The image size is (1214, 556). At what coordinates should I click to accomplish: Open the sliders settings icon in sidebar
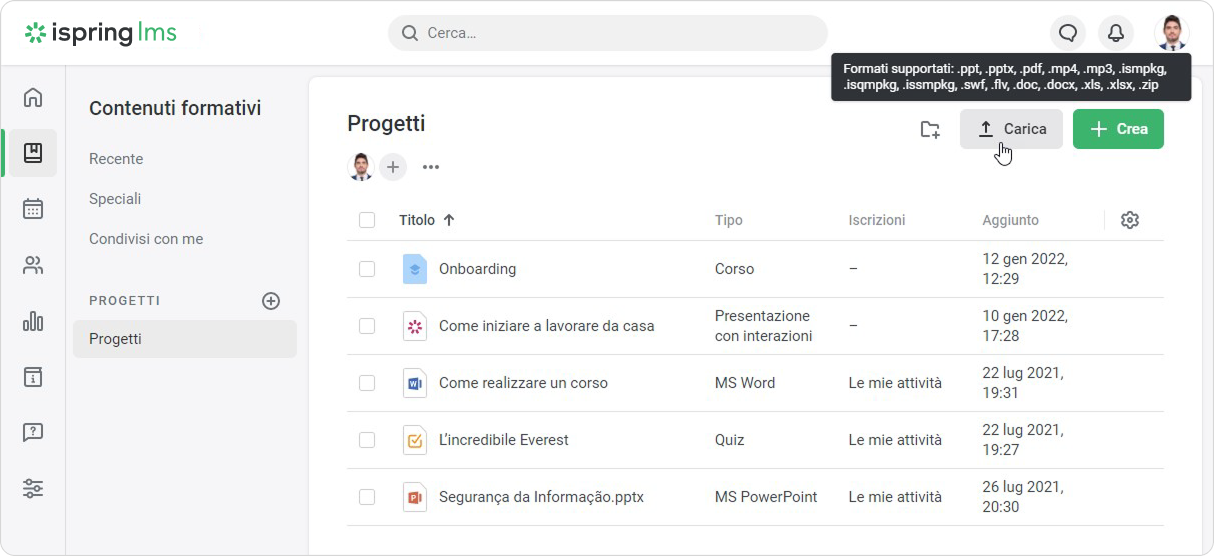pos(33,489)
